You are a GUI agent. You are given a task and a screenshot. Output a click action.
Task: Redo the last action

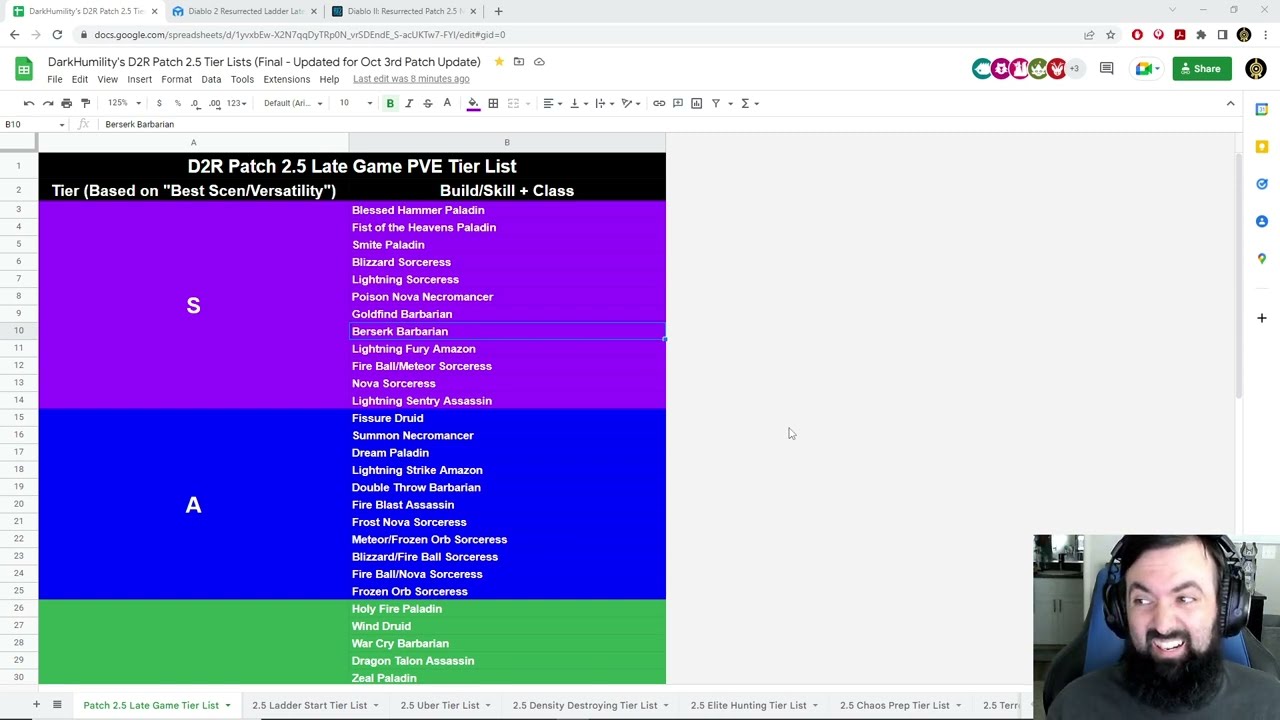tap(48, 103)
